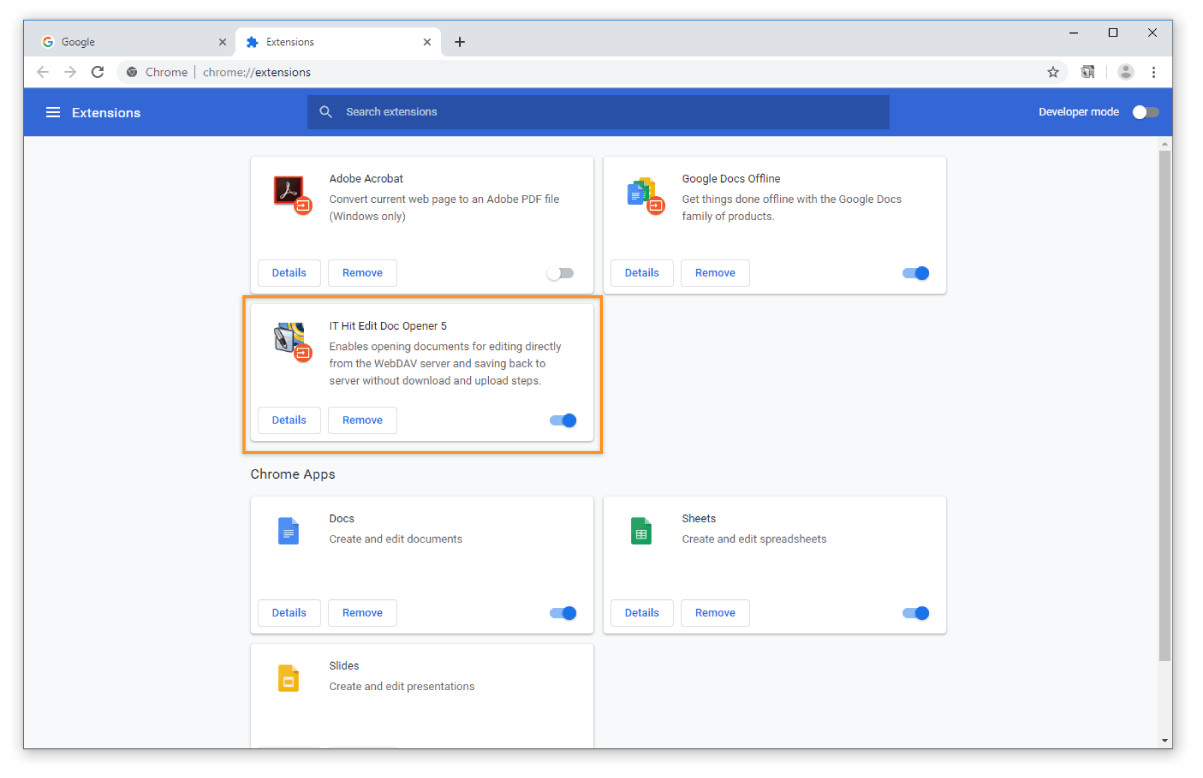Open Details for Adobe Acrobat

[289, 273]
